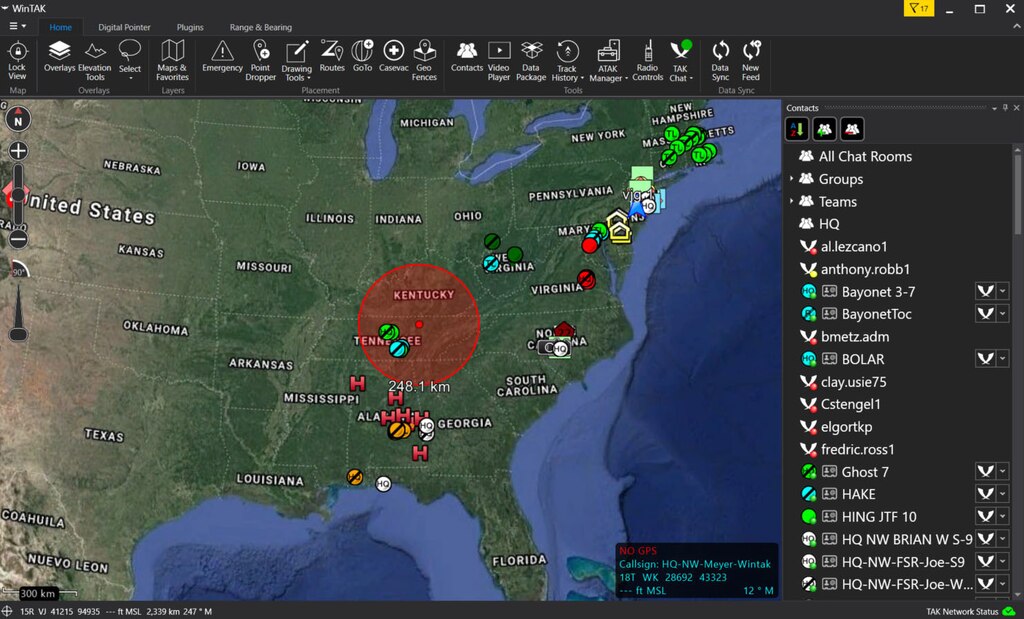Select contact clay.usie75
The height and width of the screenshot is (619, 1024).
[x=853, y=382]
